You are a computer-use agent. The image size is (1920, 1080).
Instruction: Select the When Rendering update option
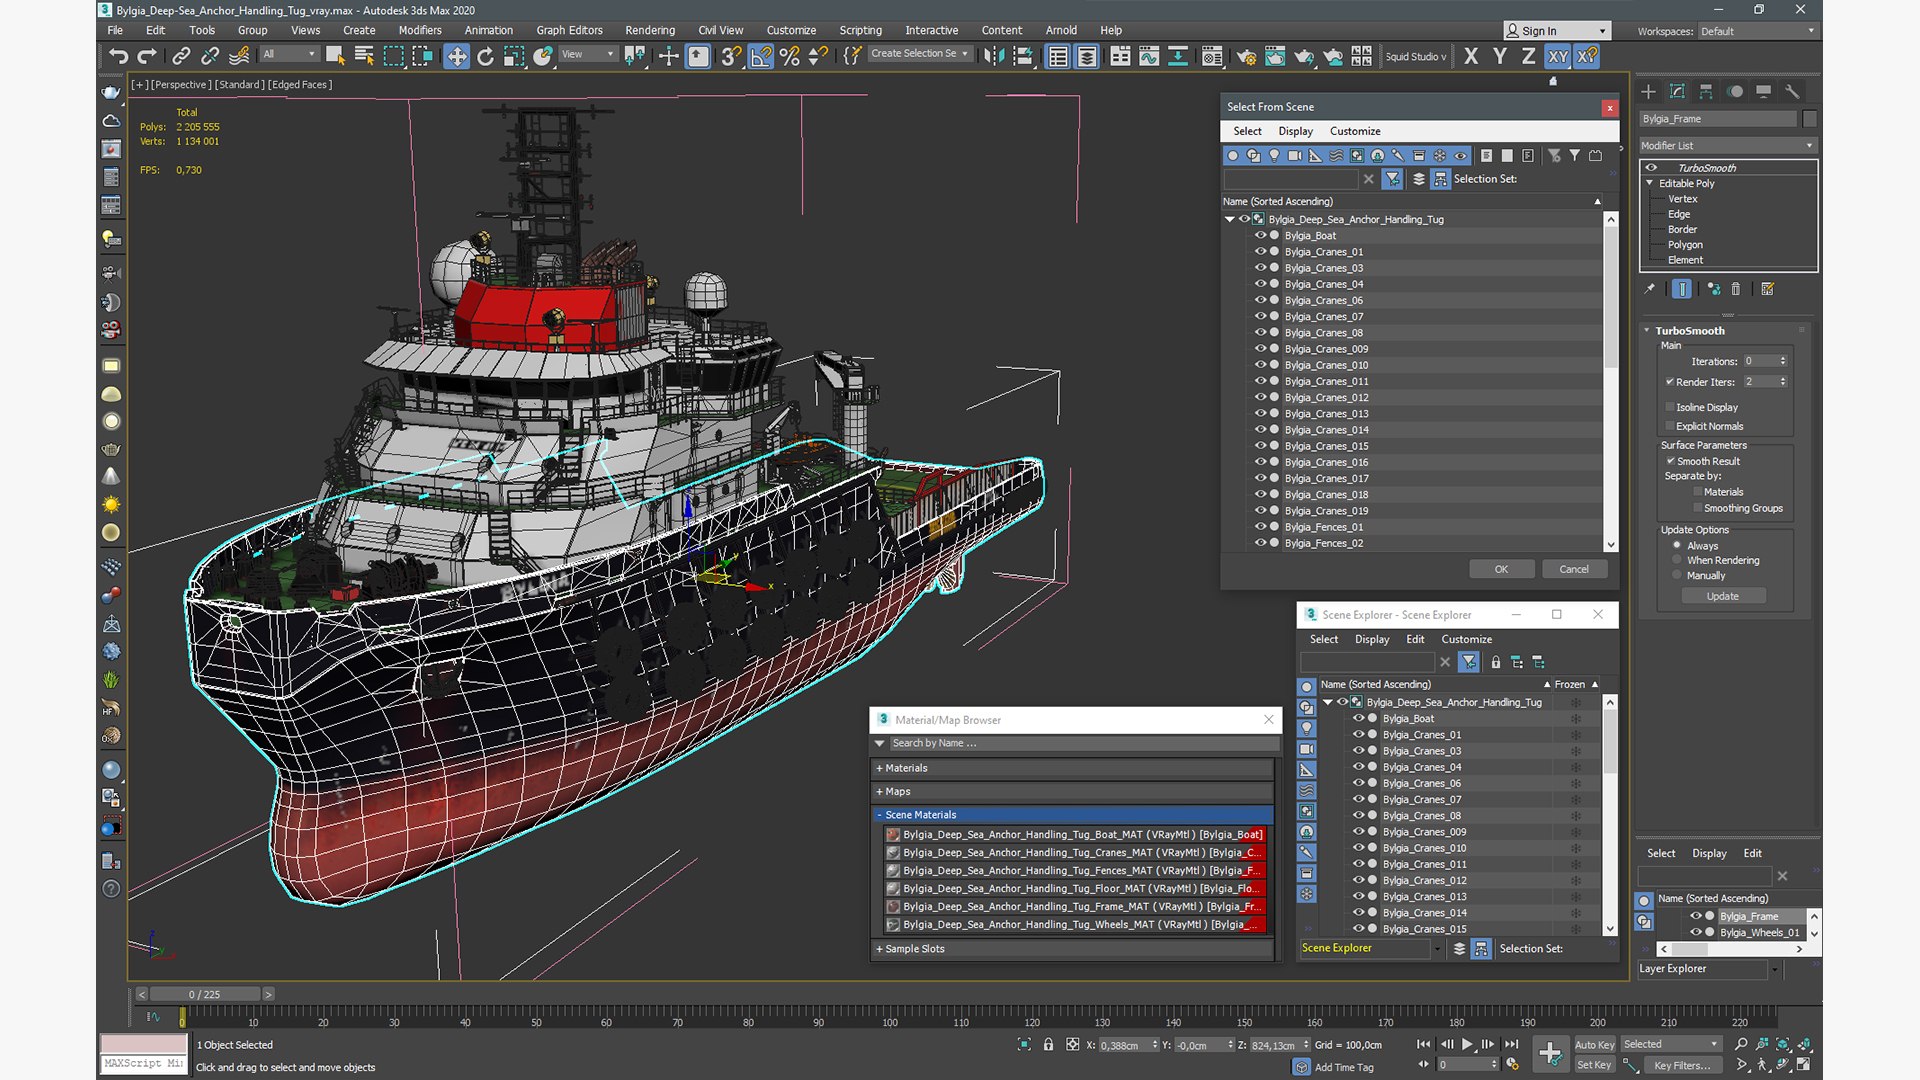[1678, 560]
